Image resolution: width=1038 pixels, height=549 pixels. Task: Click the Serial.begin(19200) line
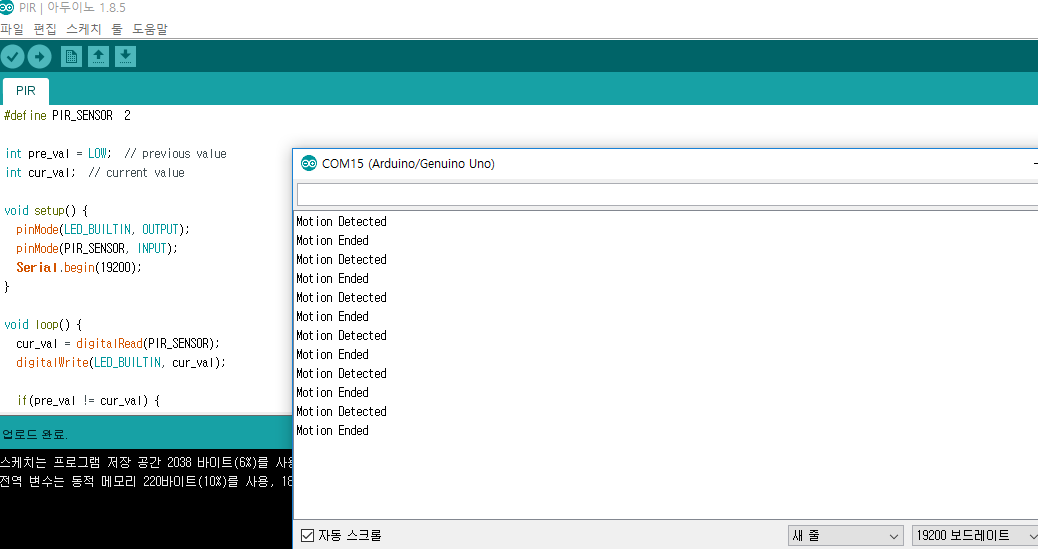[x=79, y=268]
